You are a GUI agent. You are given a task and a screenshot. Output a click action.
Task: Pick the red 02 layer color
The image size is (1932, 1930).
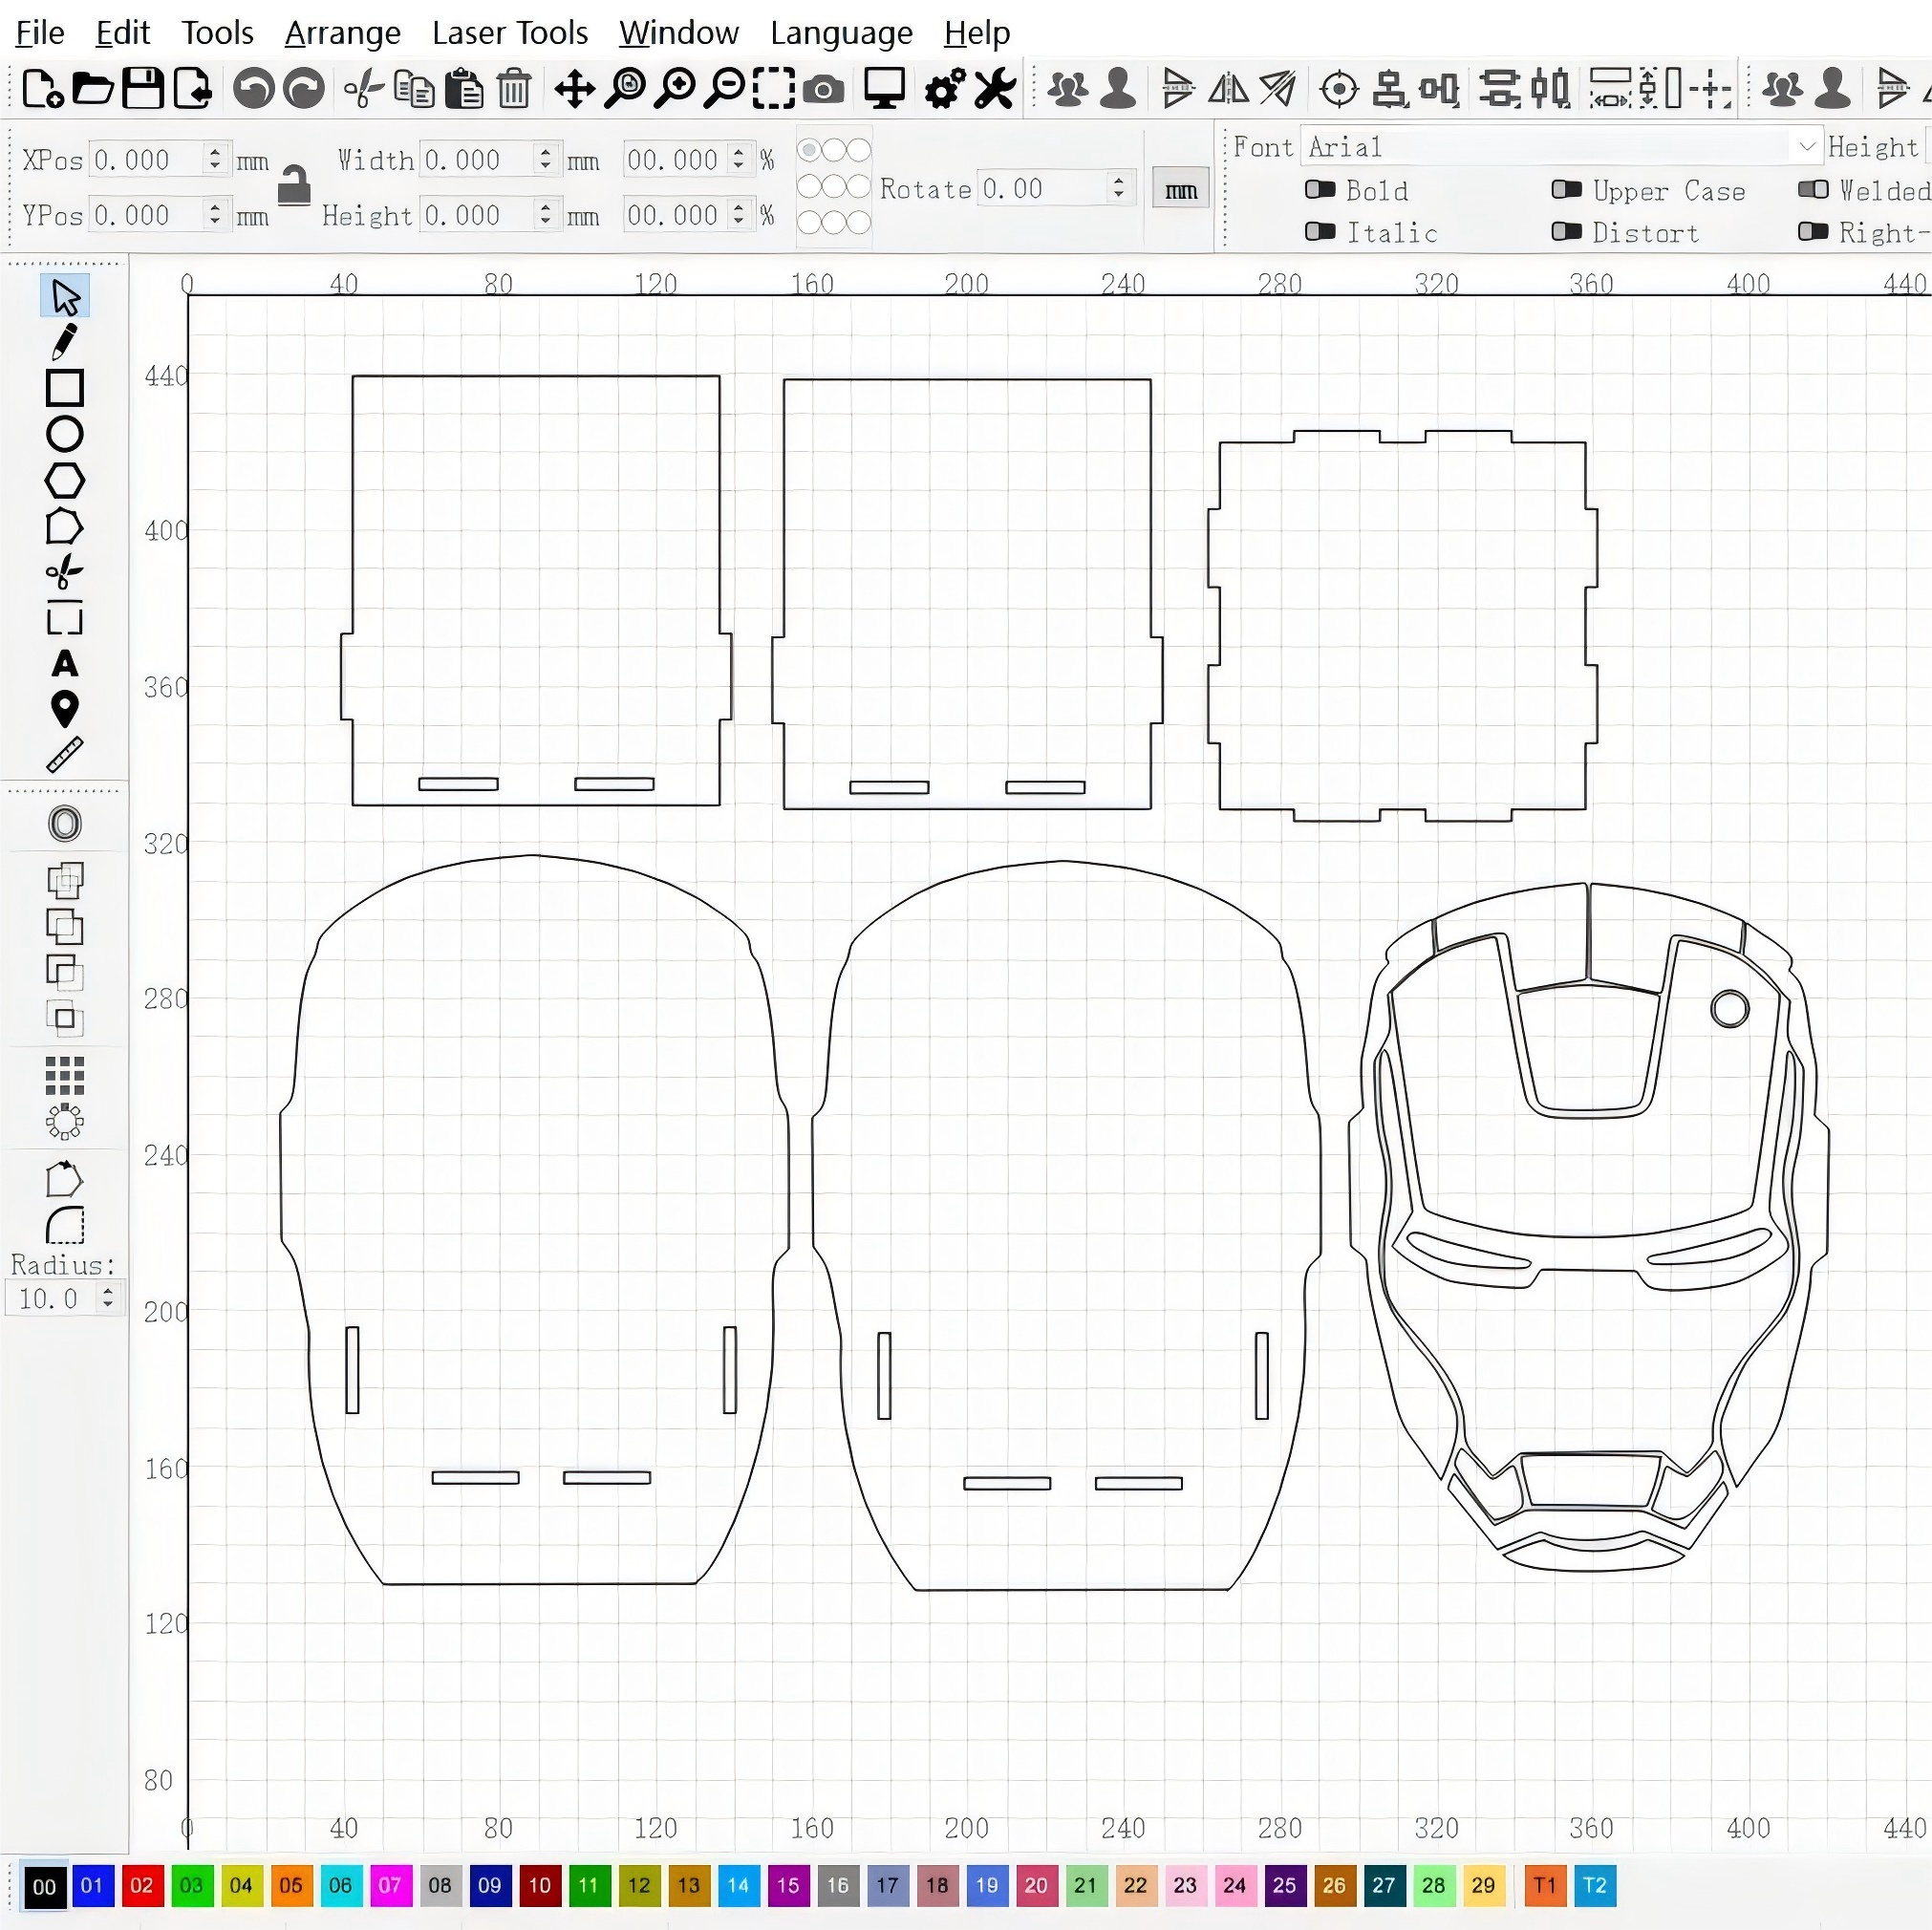[x=142, y=1886]
